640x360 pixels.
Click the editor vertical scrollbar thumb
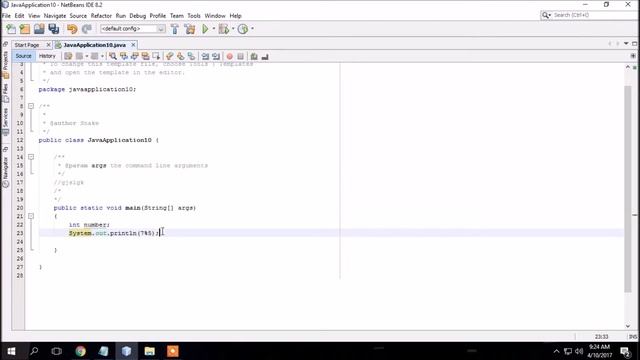[x=628, y=189]
